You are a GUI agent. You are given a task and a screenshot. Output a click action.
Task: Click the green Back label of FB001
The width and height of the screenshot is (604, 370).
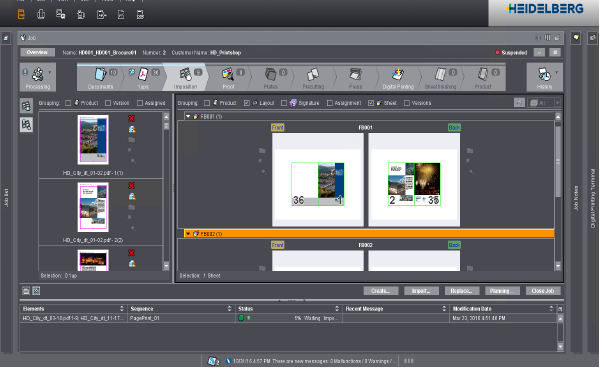point(454,127)
